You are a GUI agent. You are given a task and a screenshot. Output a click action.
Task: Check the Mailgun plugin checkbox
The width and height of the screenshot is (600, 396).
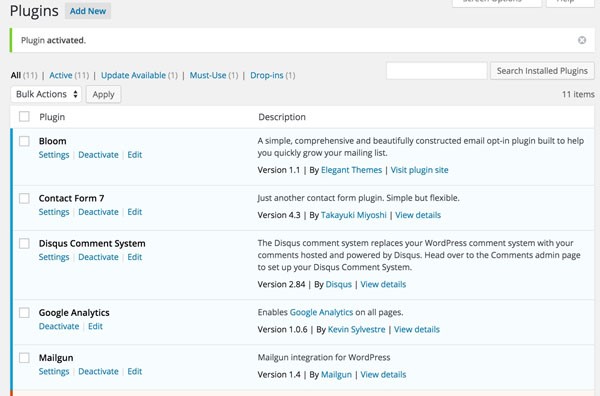click(x=24, y=358)
